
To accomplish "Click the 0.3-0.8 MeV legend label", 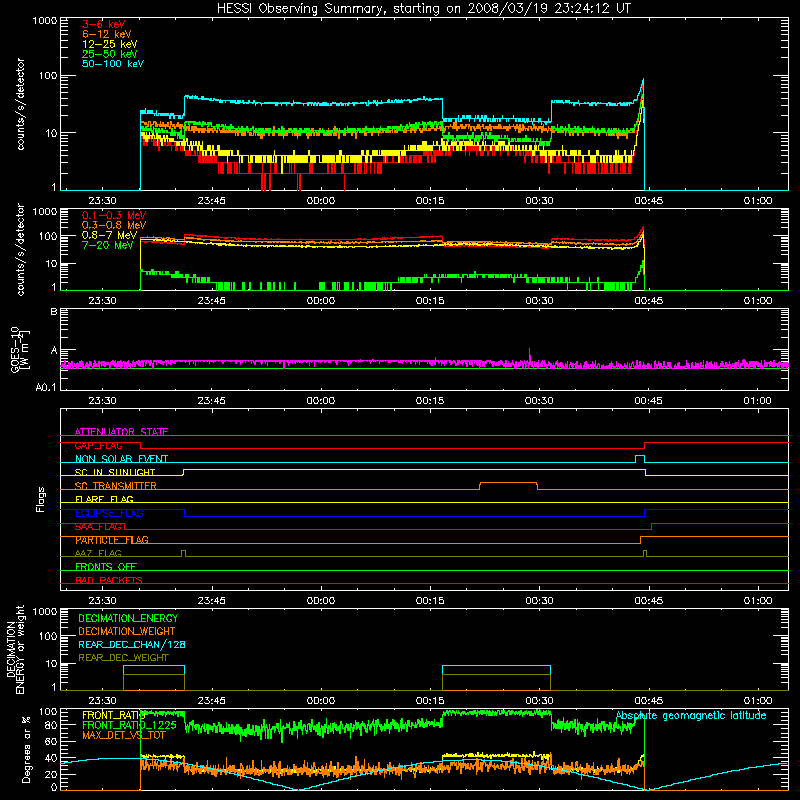I will click(x=114, y=226).
